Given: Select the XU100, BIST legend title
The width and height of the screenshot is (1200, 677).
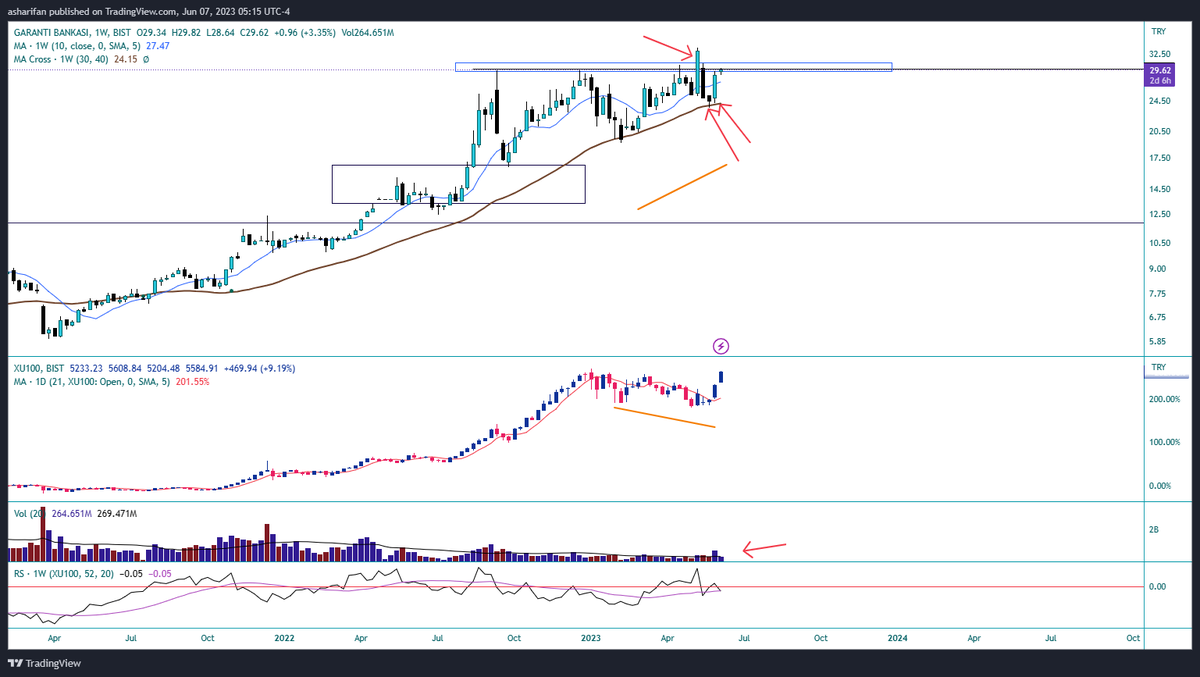Looking at the screenshot, I should pos(37,368).
